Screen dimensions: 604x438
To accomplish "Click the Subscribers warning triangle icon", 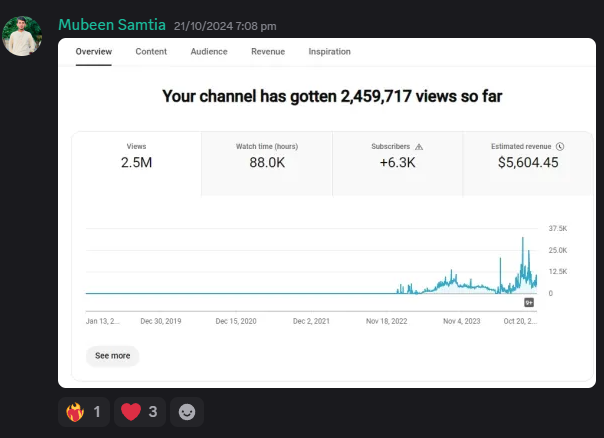I will coord(419,147).
